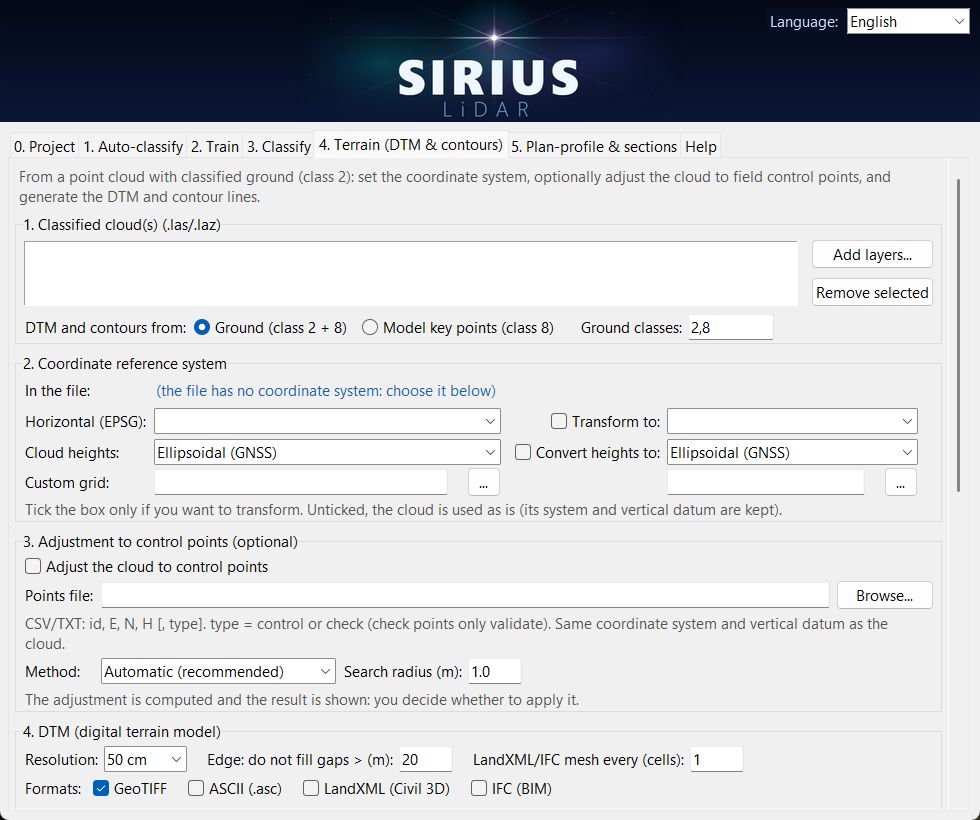
Task: Expand the Convert heights to dropdown
Action: [792, 452]
